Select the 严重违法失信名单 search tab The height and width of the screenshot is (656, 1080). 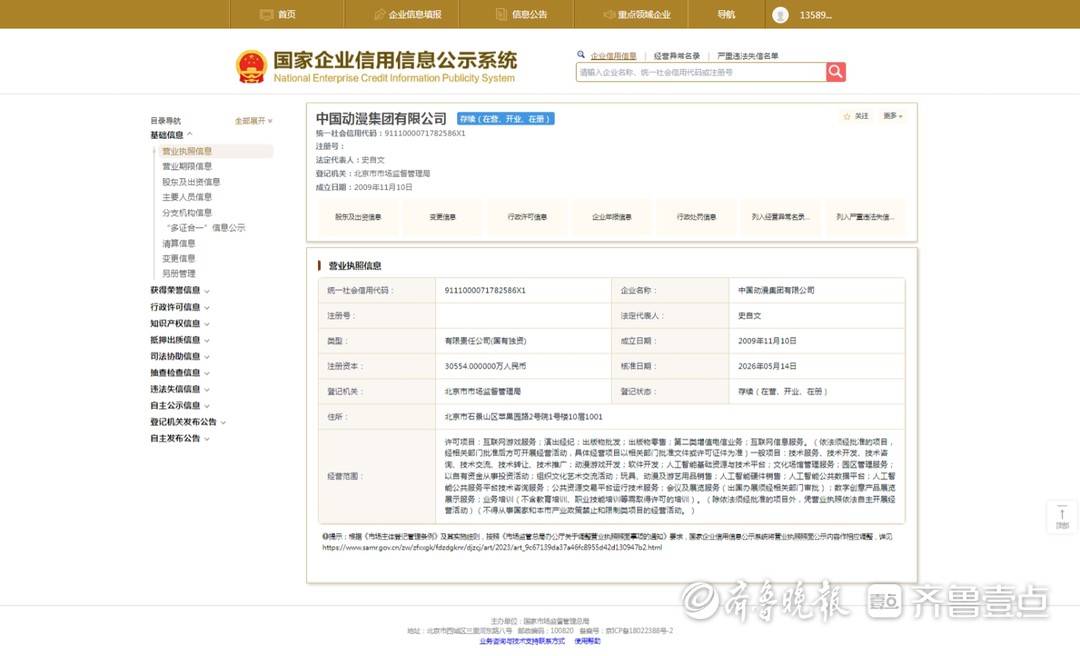tap(747, 56)
